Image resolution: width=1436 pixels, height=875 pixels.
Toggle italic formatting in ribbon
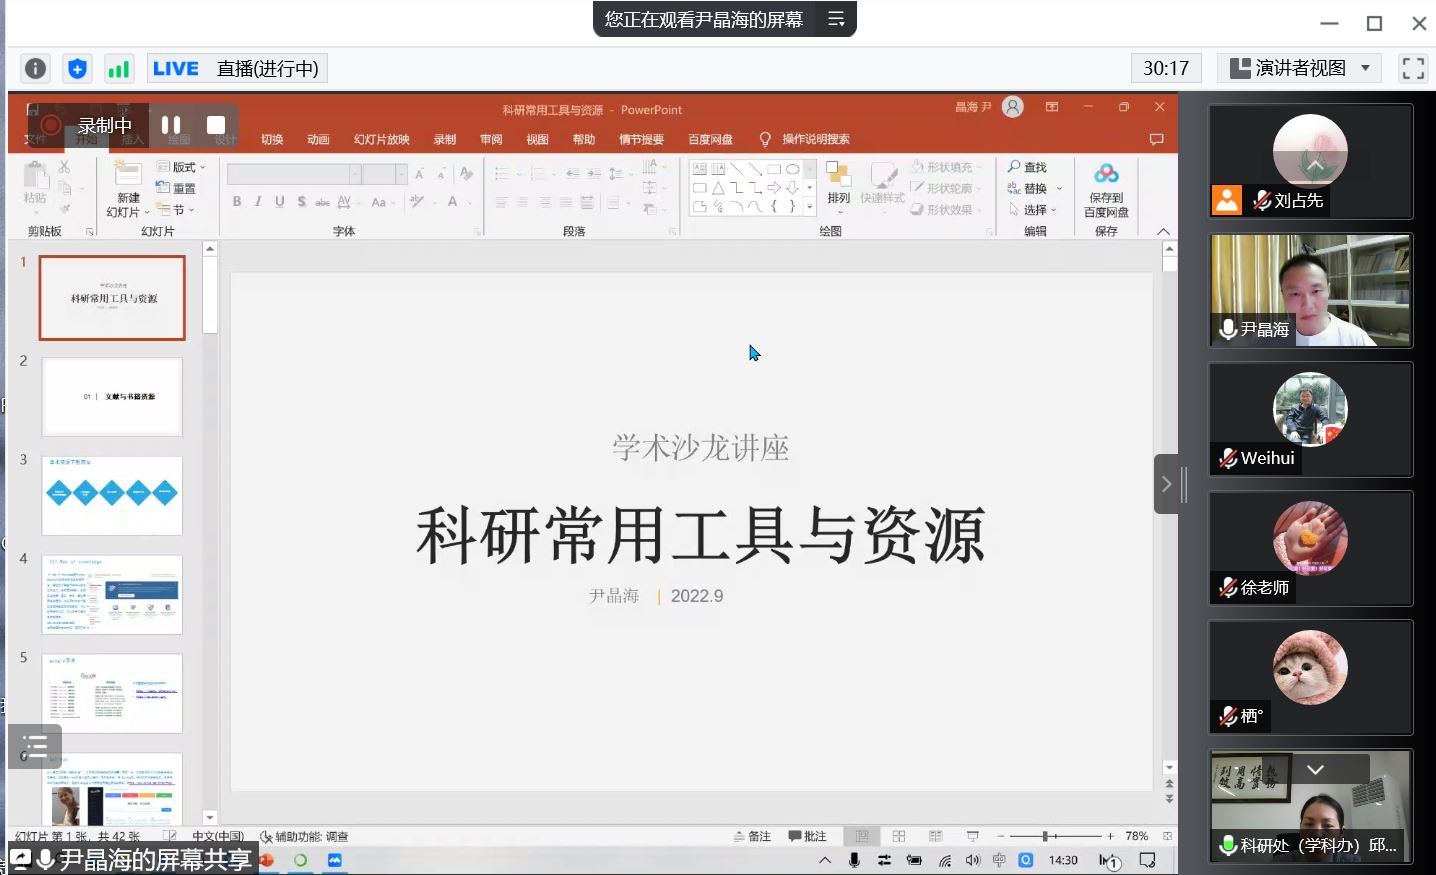click(x=258, y=202)
